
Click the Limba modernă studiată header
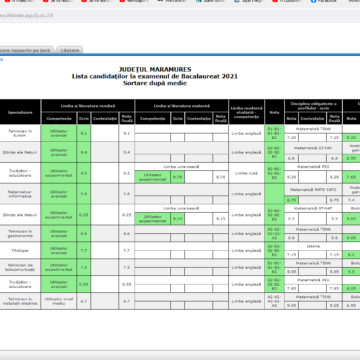pos(247,112)
